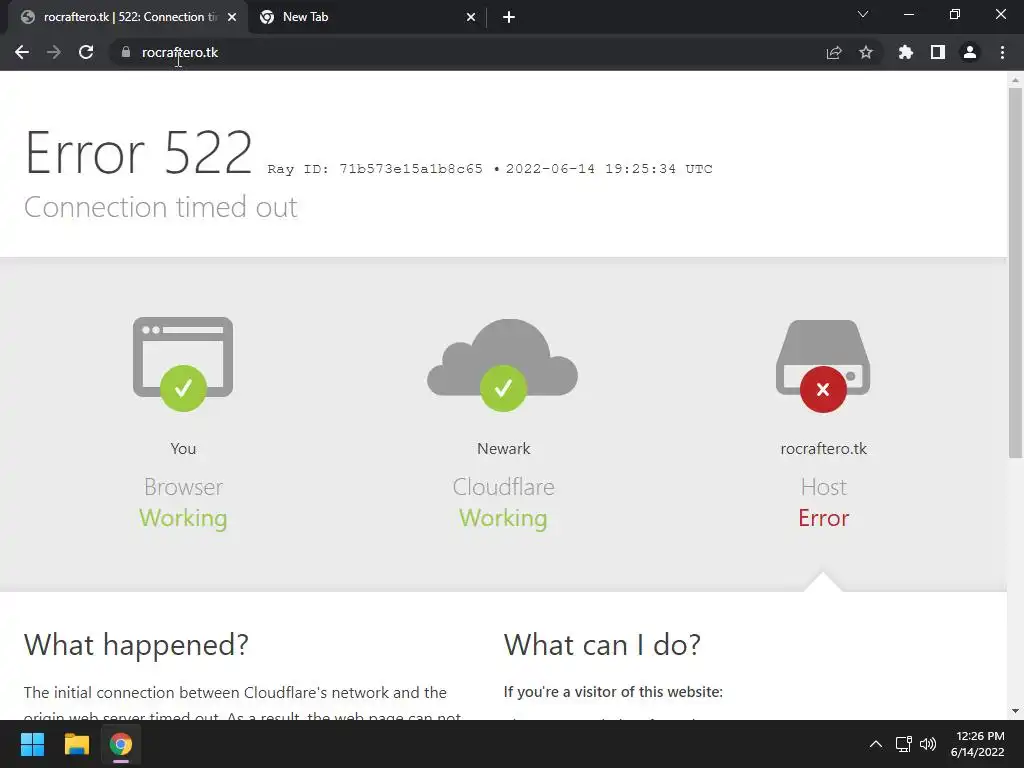Click the Host label above Error
This screenshot has width=1024, height=768.
[x=824, y=487]
